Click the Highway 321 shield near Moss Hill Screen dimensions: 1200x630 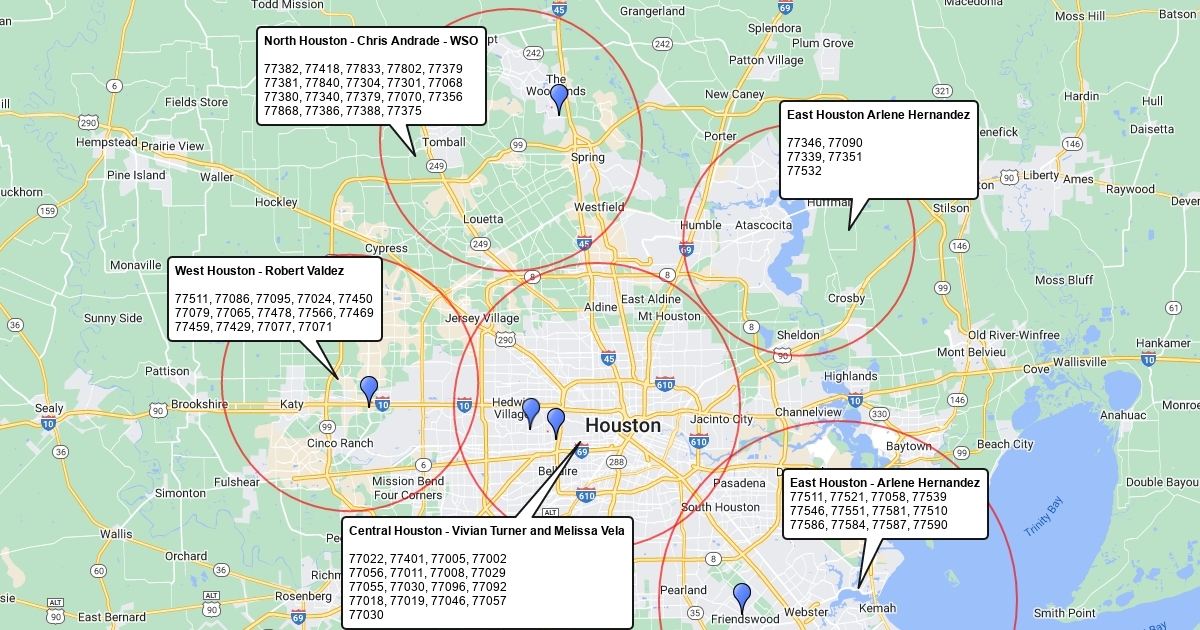(941, 90)
